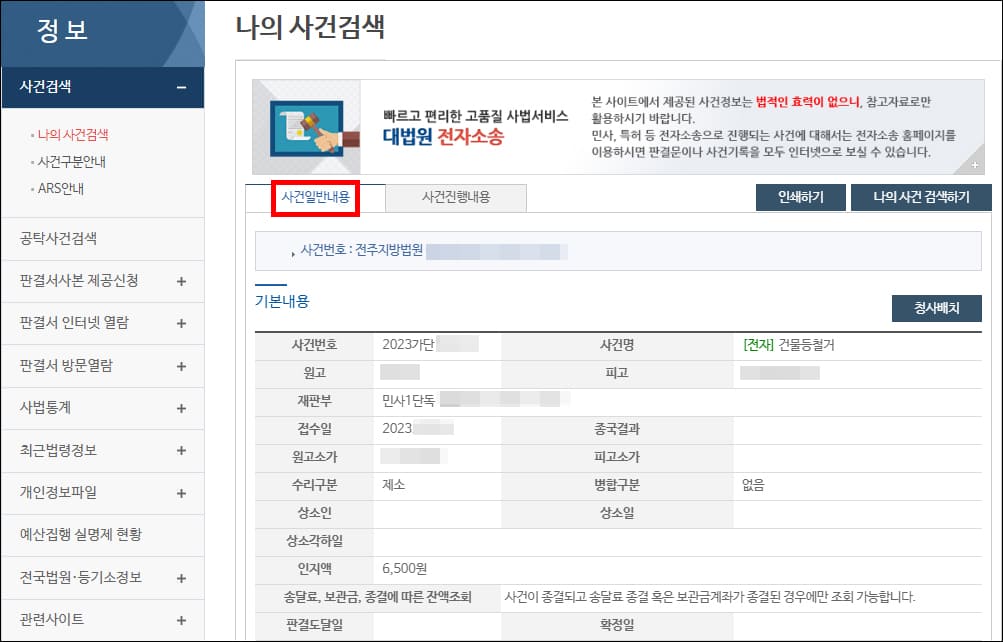Click the 나의 사건 검색하기 button
Image resolution: width=1003 pixels, height=642 pixels.
point(920,197)
